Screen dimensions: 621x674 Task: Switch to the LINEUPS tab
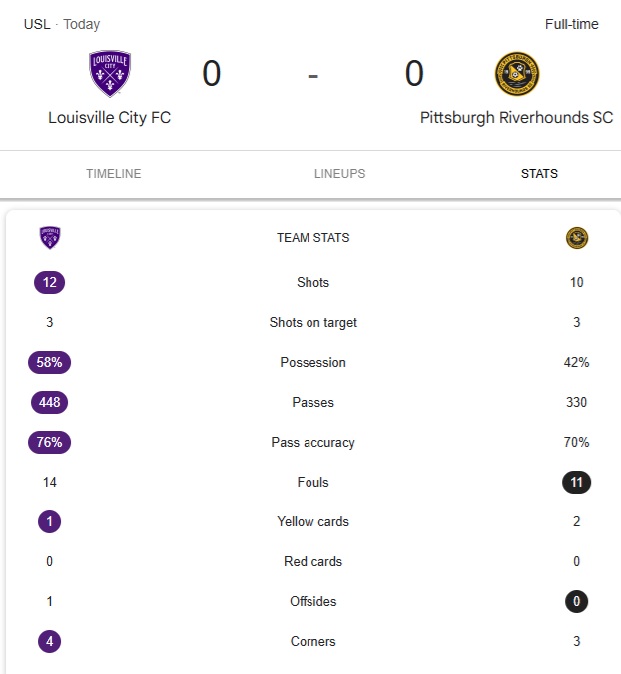tap(339, 174)
